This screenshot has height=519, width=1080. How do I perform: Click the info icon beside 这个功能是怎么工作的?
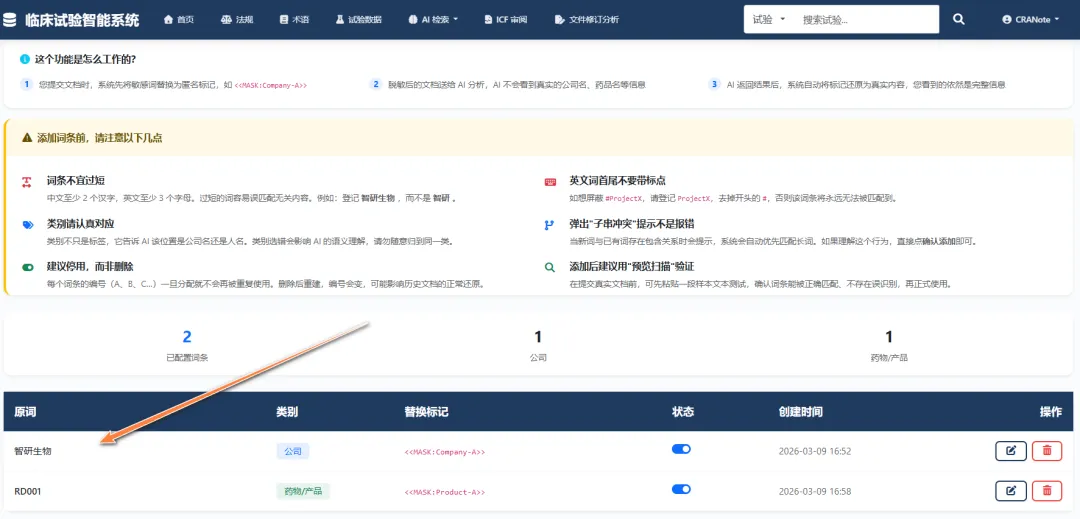click(x=25, y=60)
